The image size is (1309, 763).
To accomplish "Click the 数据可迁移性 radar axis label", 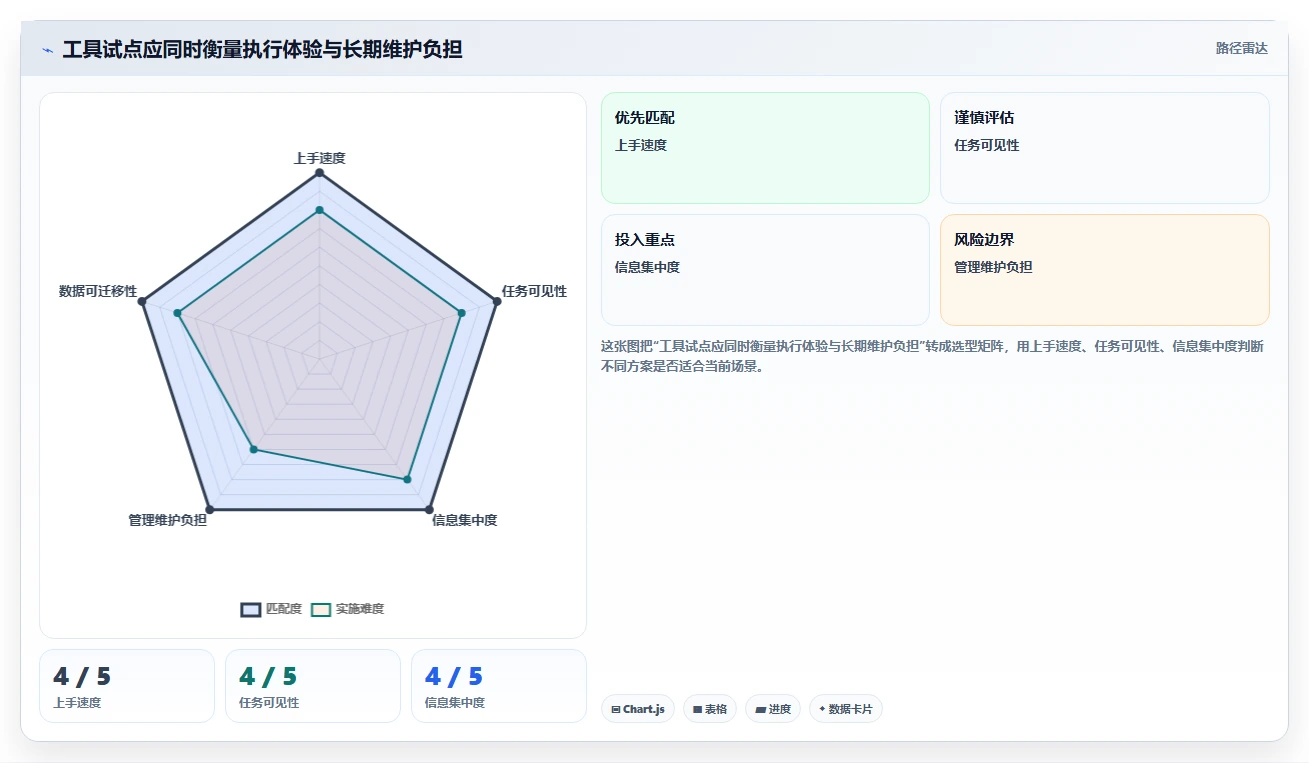I will (x=98, y=291).
